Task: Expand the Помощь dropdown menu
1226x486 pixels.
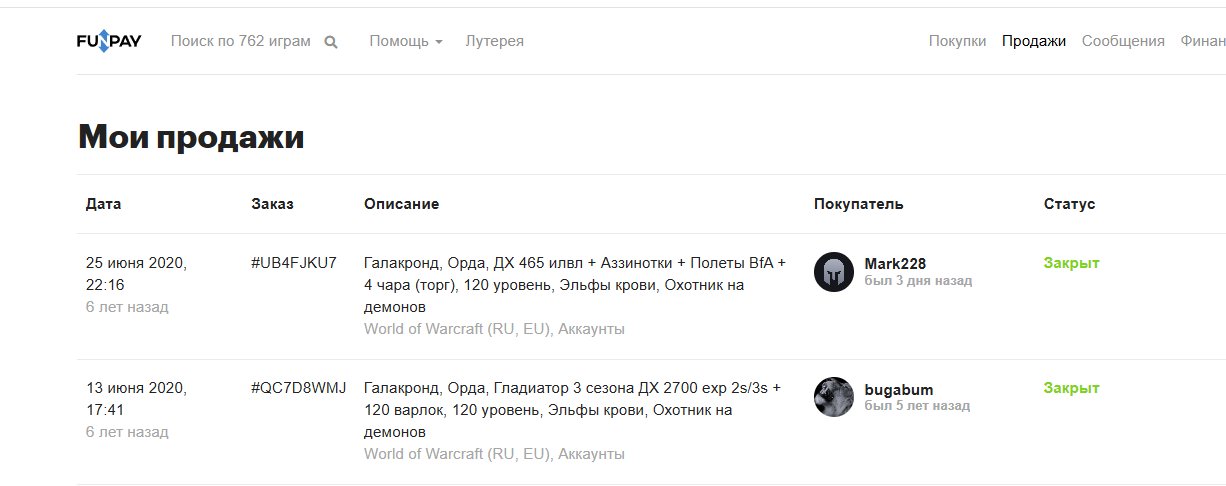Action: [x=405, y=41]
